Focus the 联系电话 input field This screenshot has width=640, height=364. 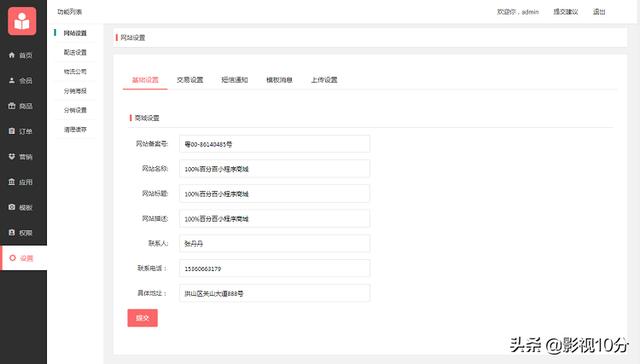click(x=275, y=269)
